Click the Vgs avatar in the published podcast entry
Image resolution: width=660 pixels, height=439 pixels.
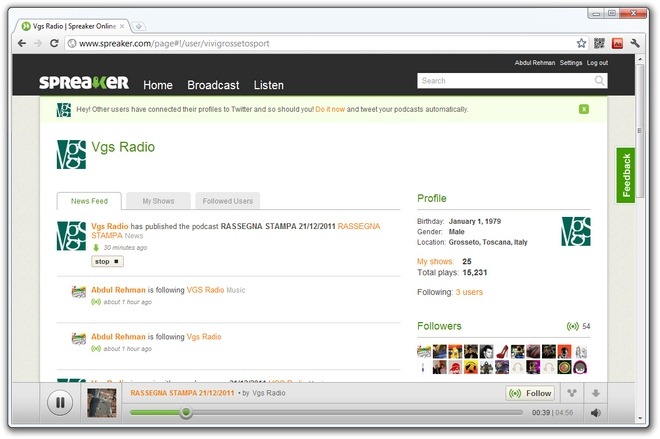[71, 236]
